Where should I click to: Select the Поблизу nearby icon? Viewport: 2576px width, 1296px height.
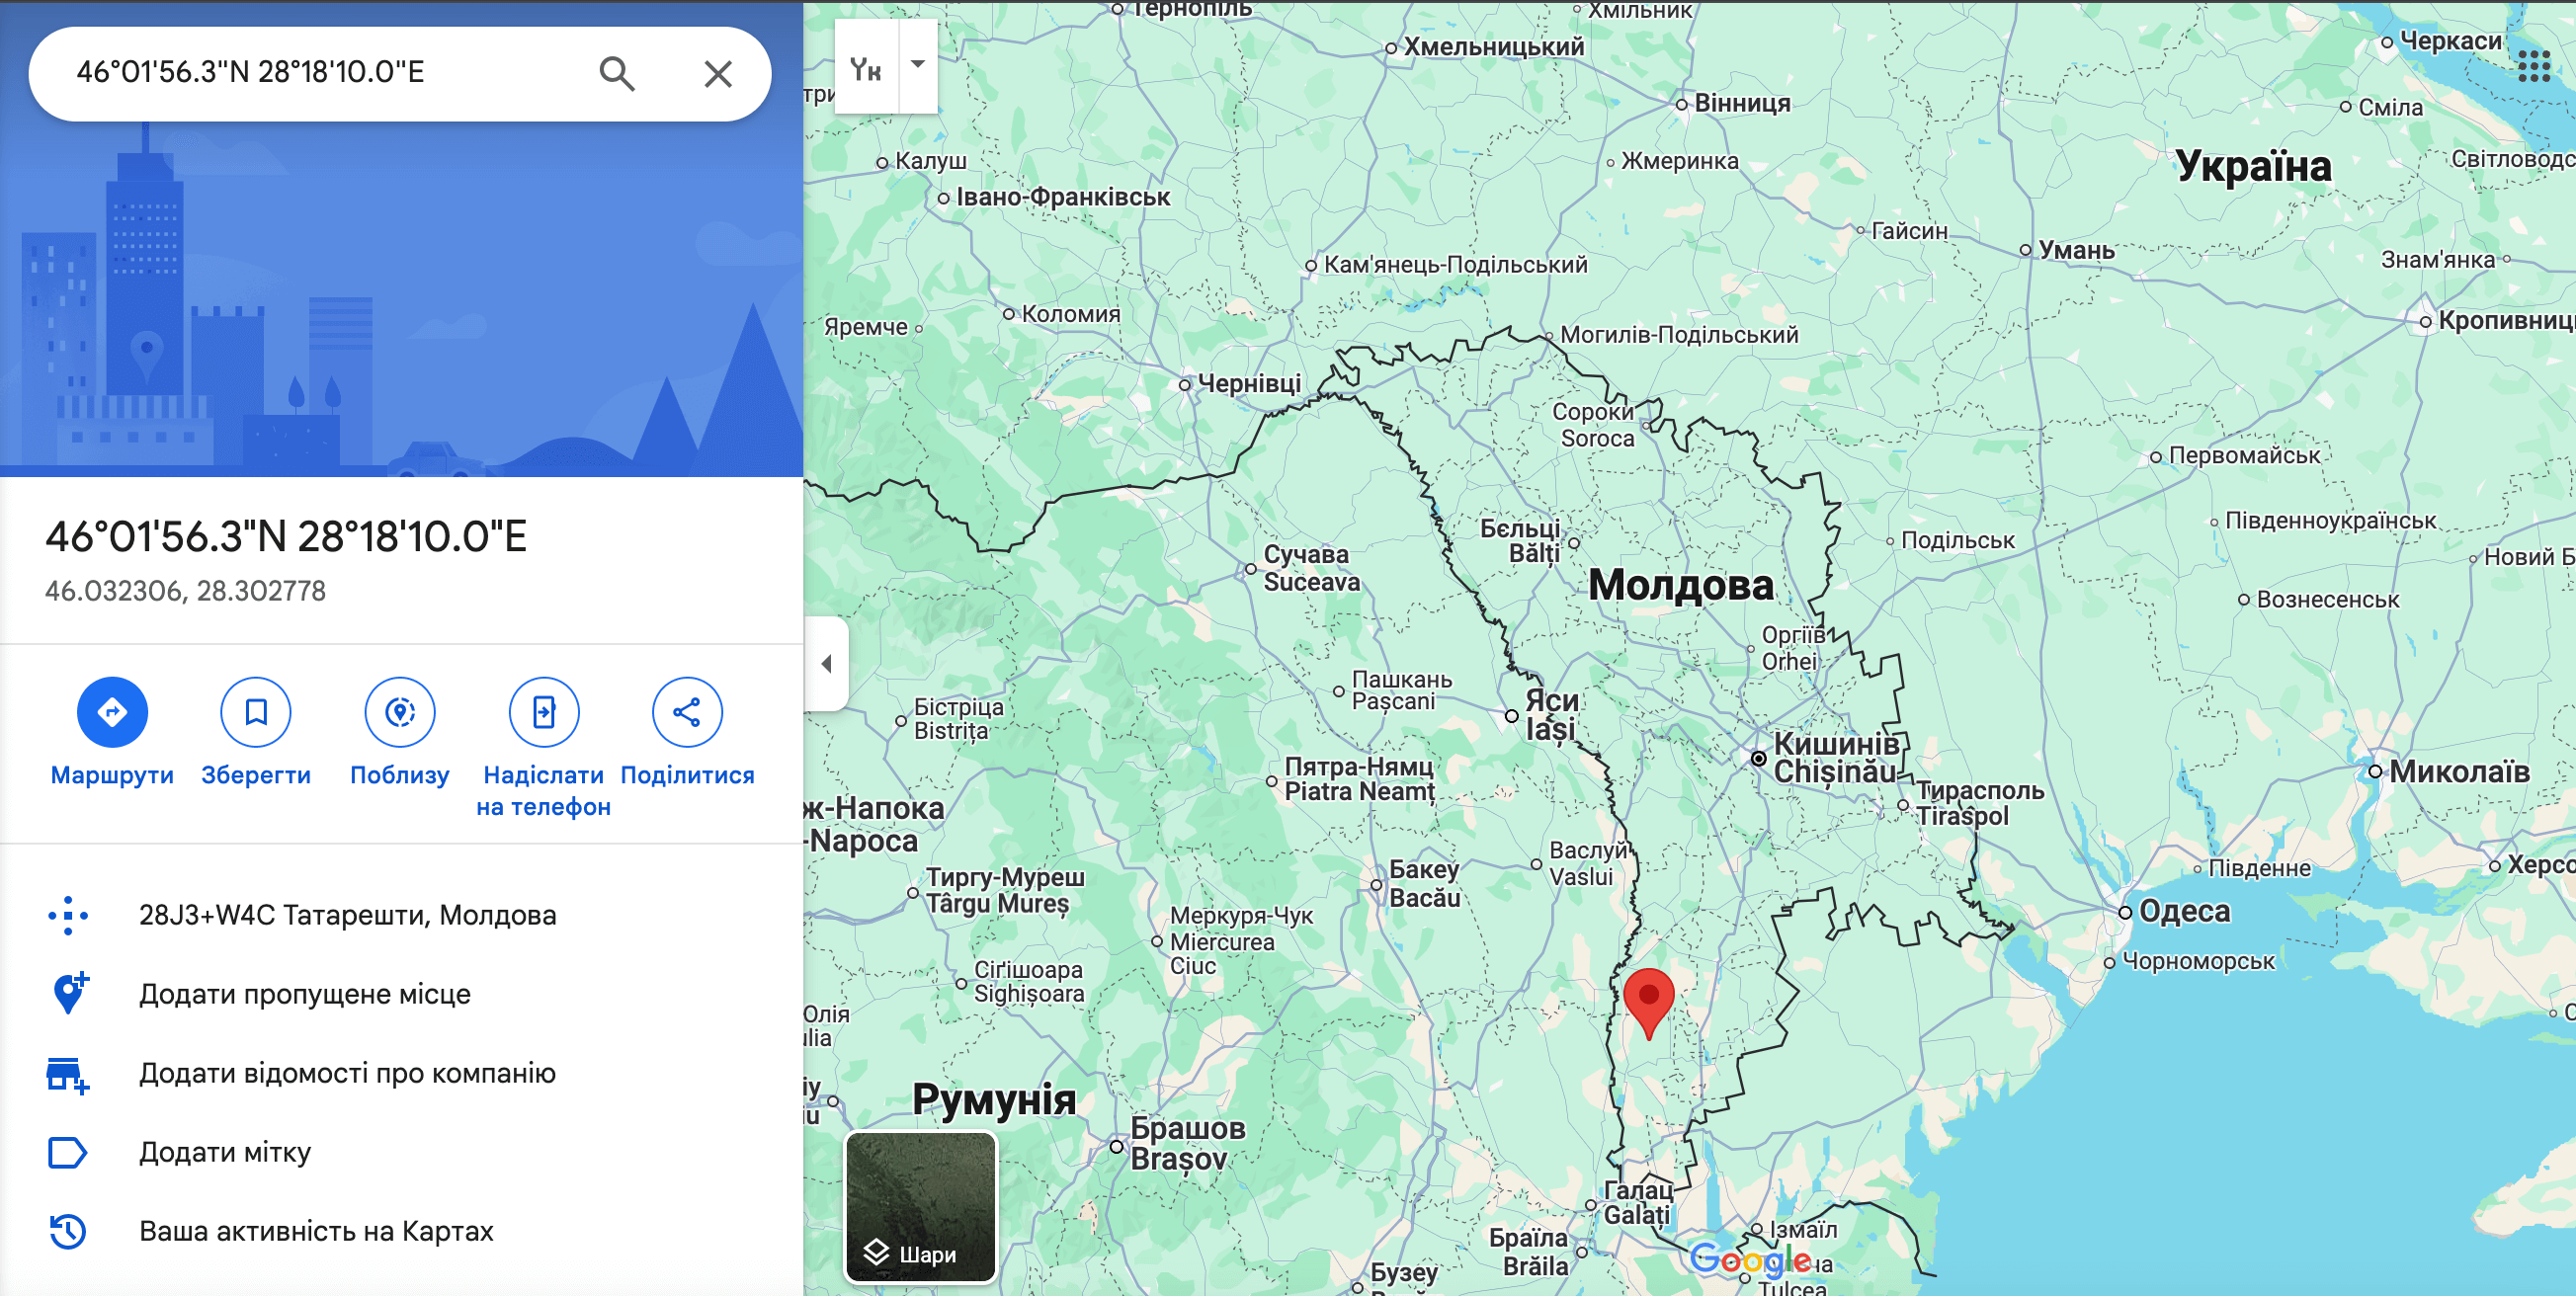400,712
